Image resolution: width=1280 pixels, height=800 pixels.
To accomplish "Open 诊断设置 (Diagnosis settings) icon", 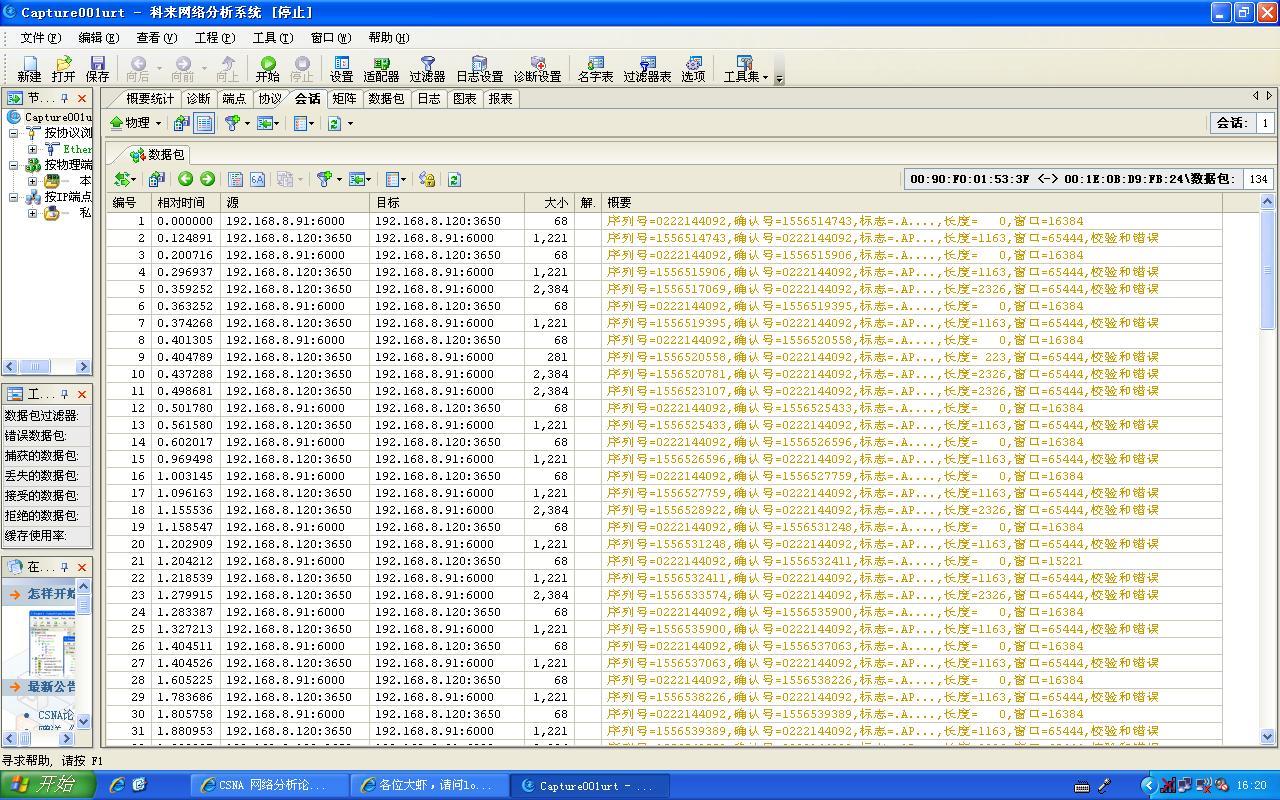I will [537, 68].
